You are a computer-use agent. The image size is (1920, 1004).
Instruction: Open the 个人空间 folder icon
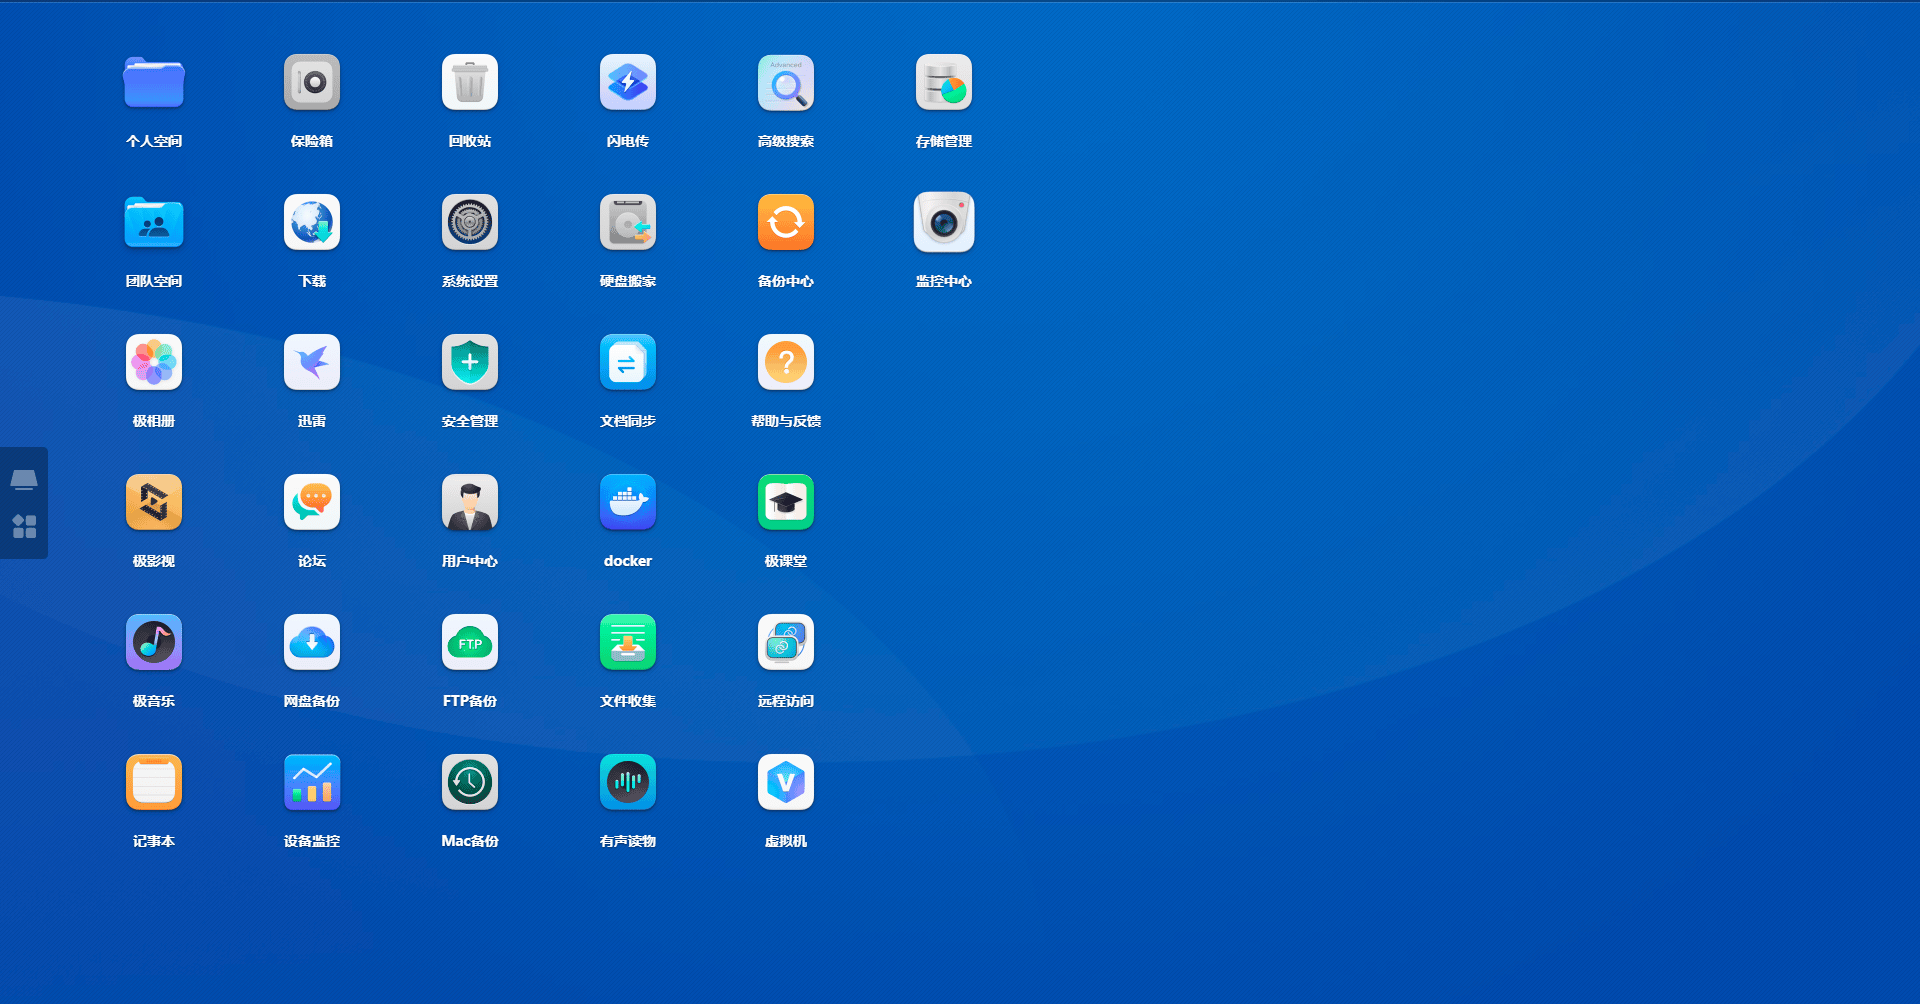tap(154, 82)
